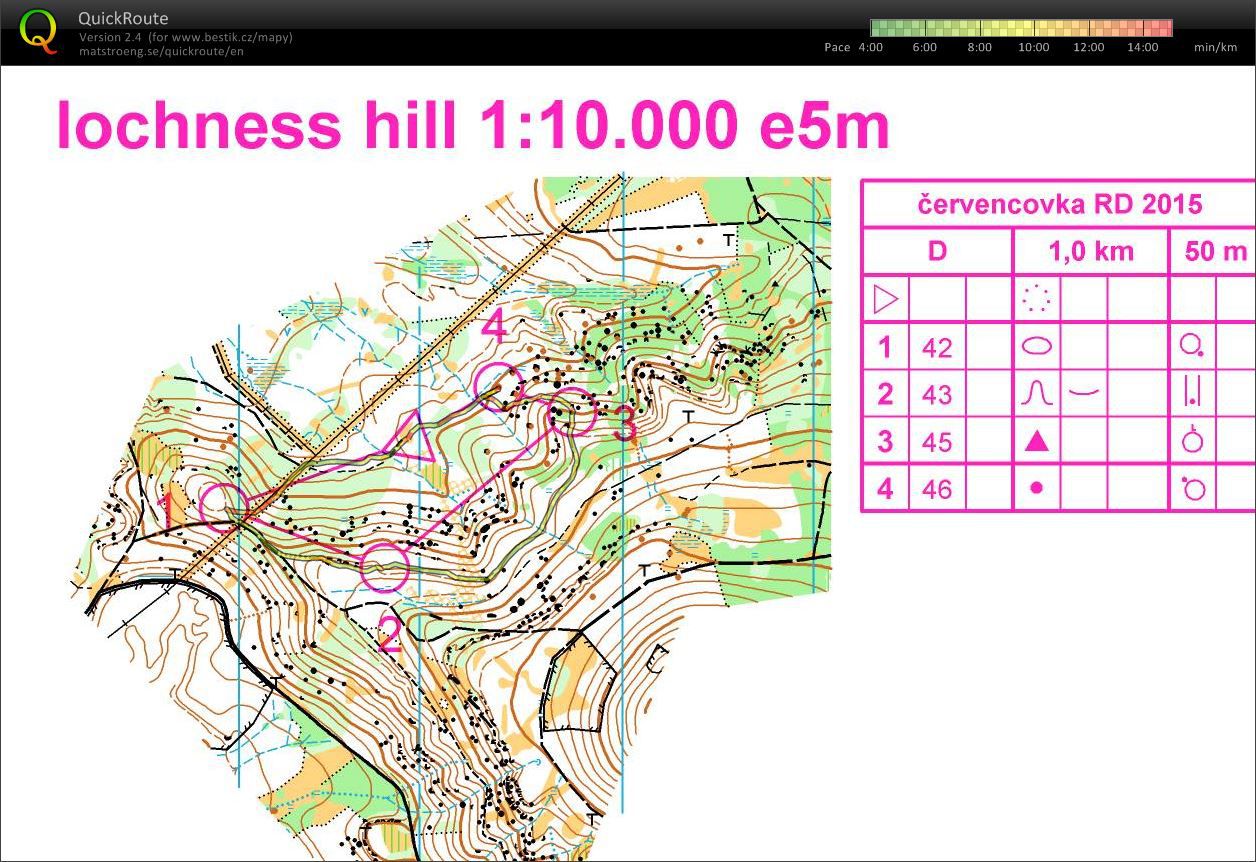Select the "4:00" pace value
The width and height of the screenshot is (1256, 862).
tap(871, 47)
